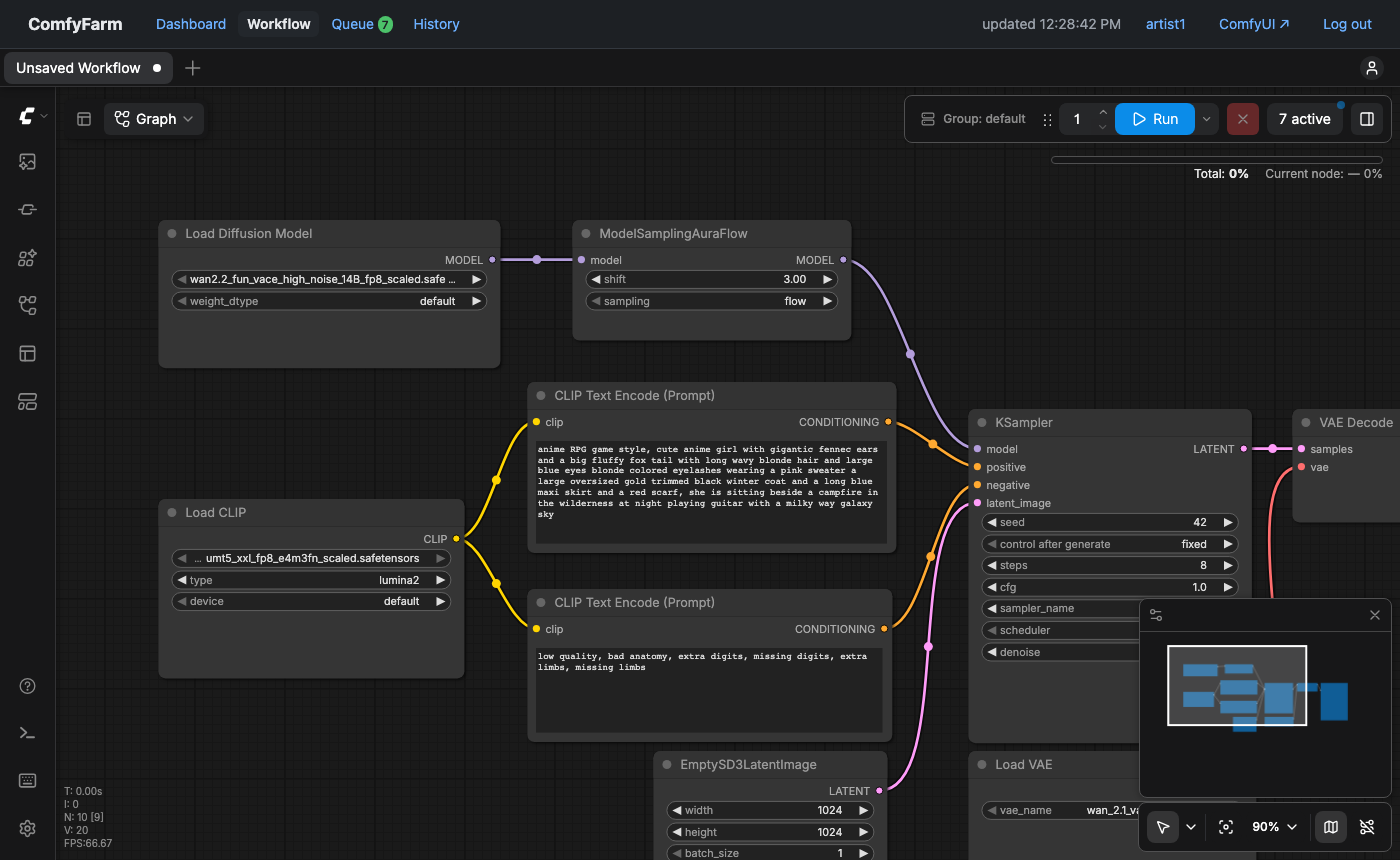Open the sparkle grid templates sidebar icon
This screenshot has width=1400, height=860.
28,258
